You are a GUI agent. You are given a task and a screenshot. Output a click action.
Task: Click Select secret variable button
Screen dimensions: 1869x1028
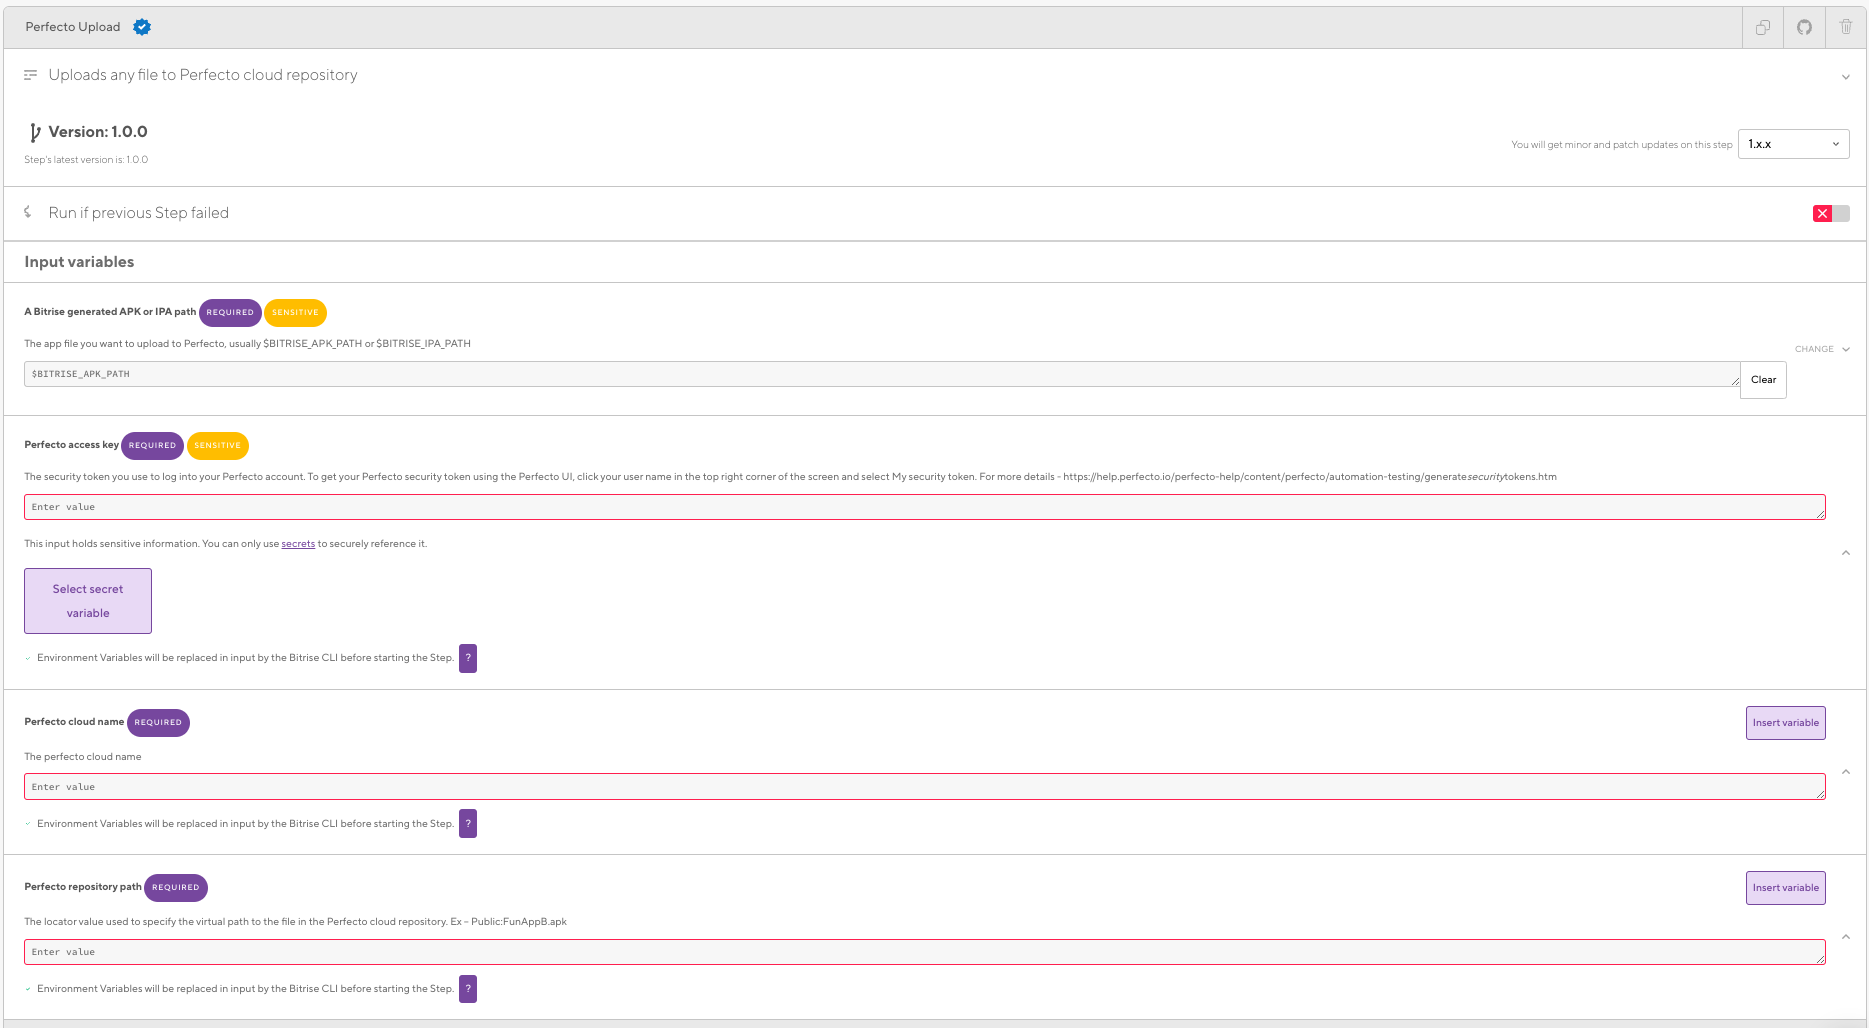click(88, 601)
